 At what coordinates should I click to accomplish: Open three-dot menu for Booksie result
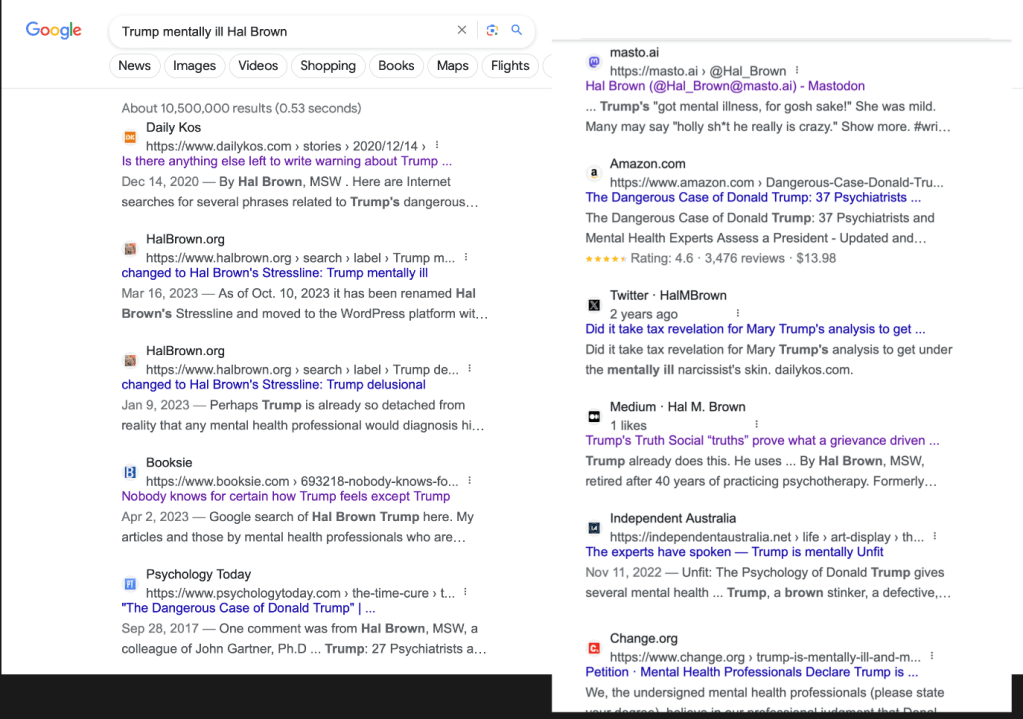point(469,481)
